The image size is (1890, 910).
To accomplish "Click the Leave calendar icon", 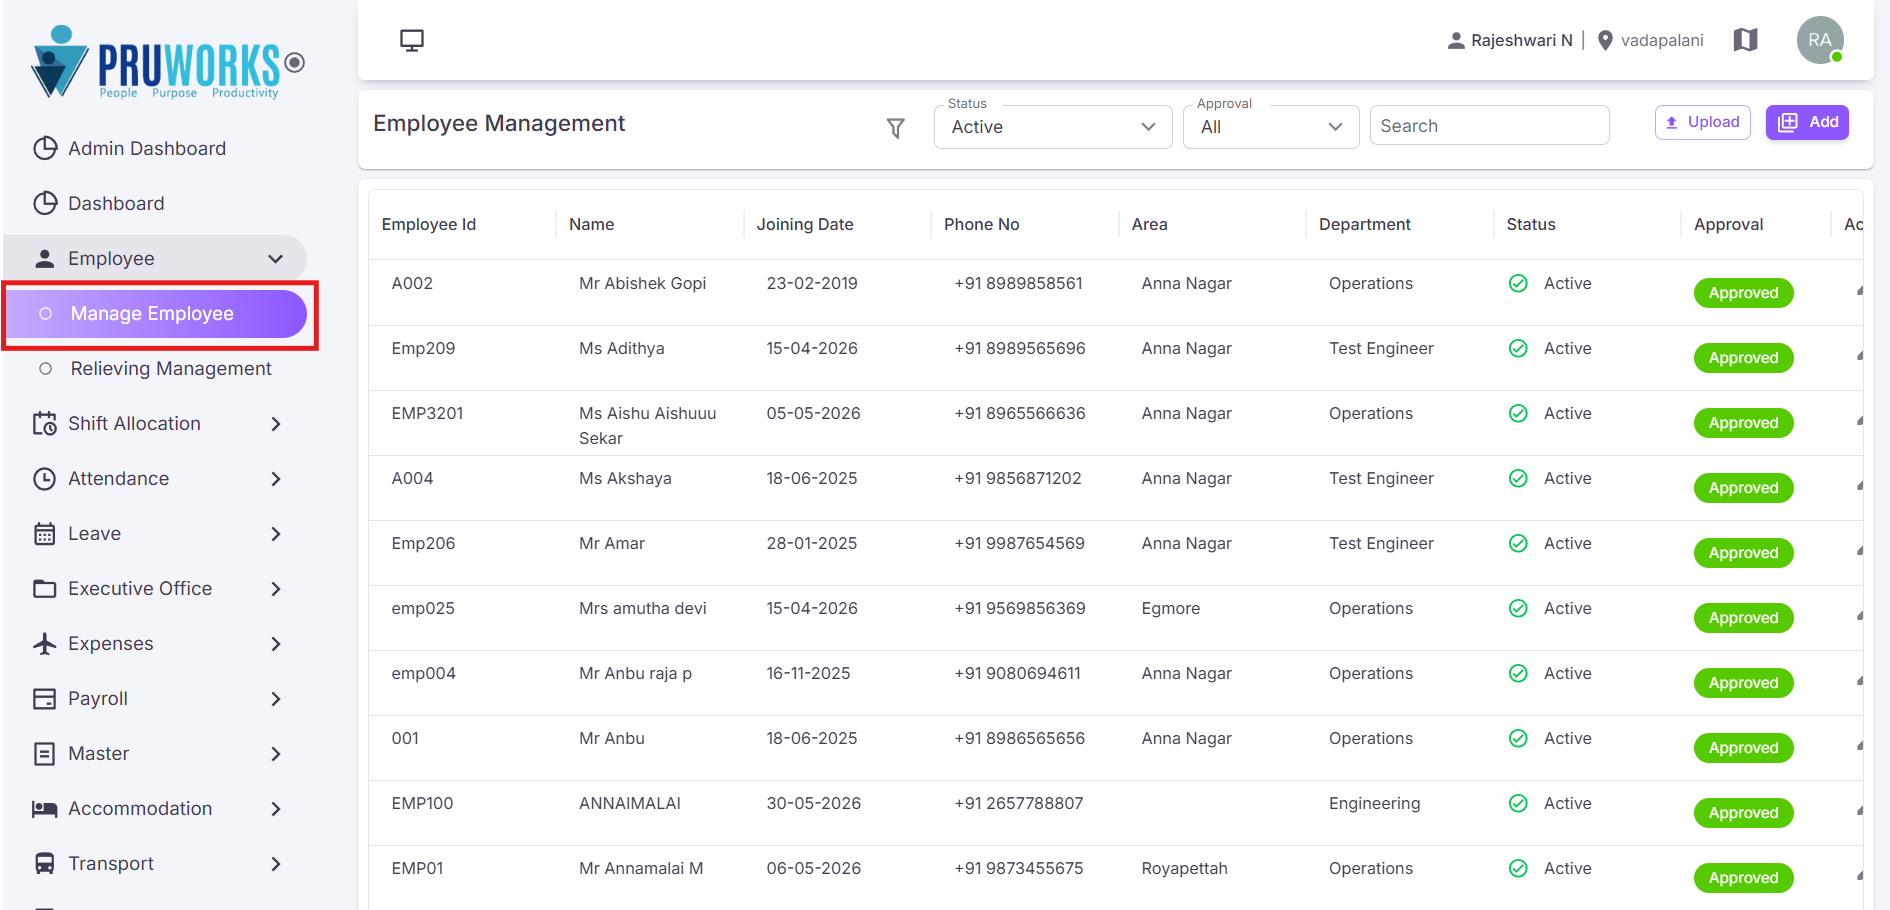I will click(x=45, y=533).
